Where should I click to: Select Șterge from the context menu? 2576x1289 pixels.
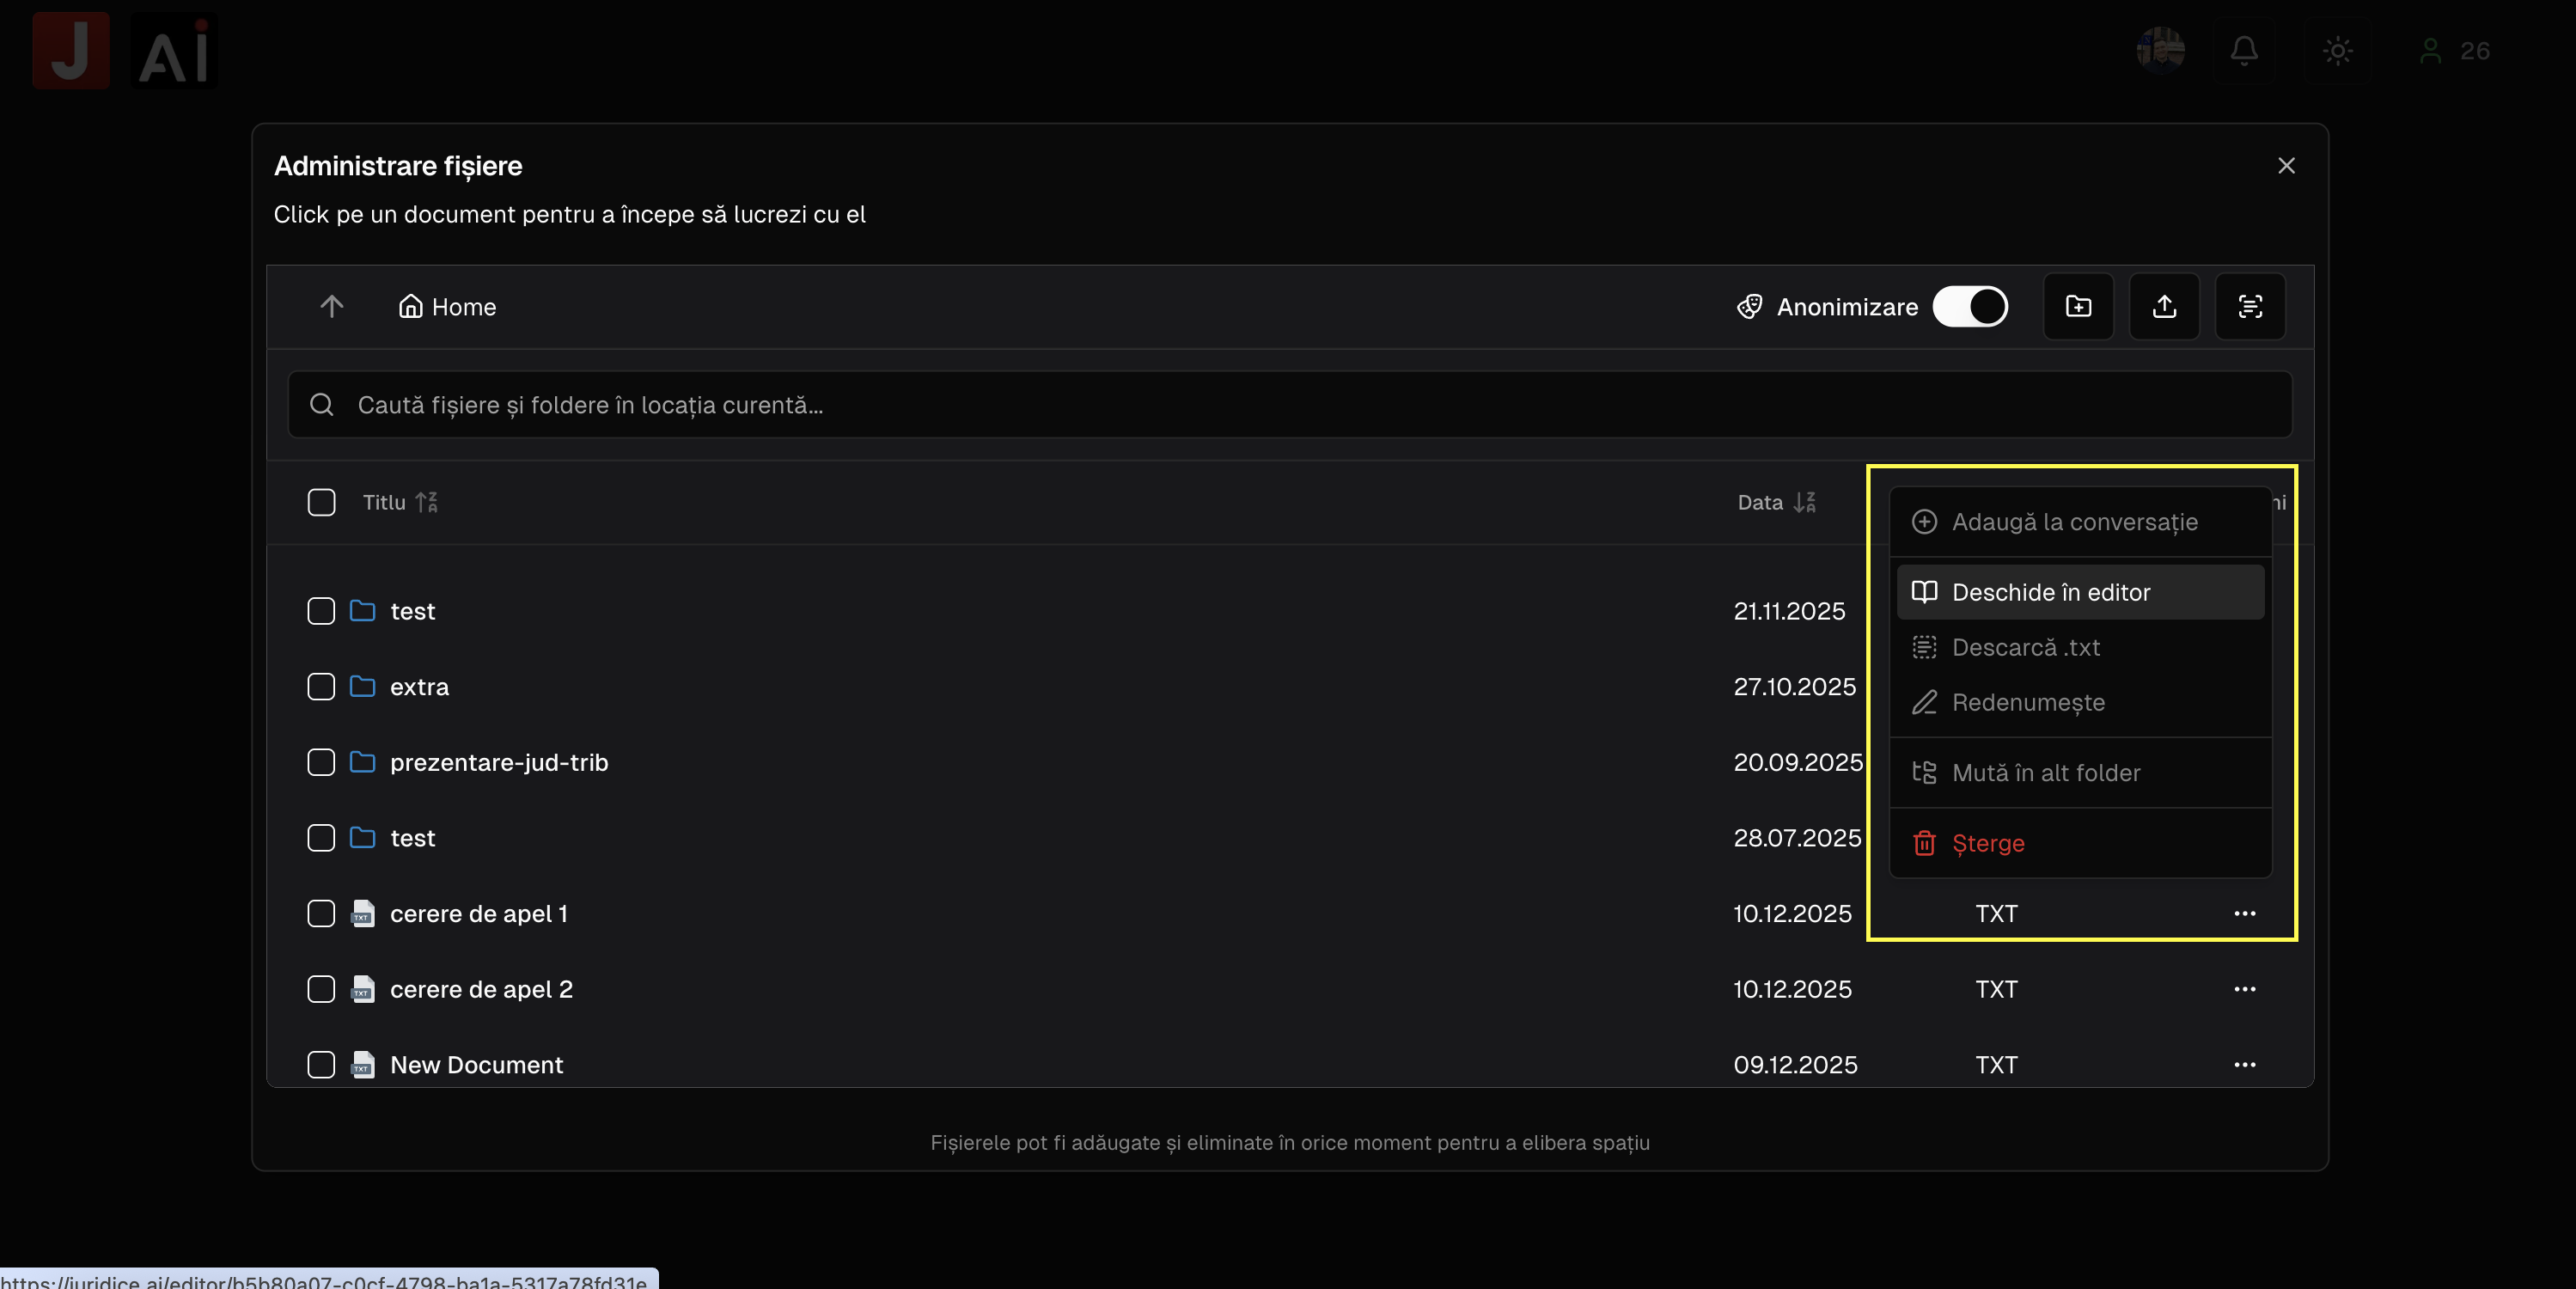point(1987,843)
